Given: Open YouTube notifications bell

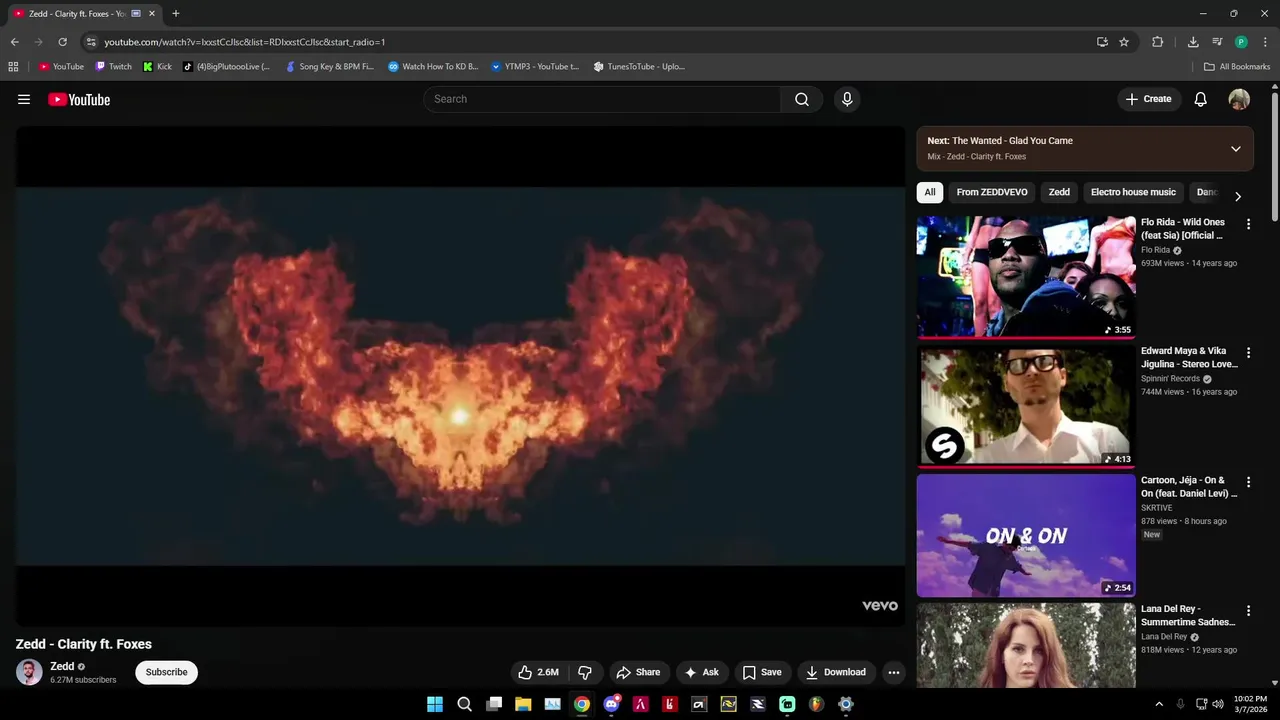Looking at the screenshot, I should [x=1201, y=99].
